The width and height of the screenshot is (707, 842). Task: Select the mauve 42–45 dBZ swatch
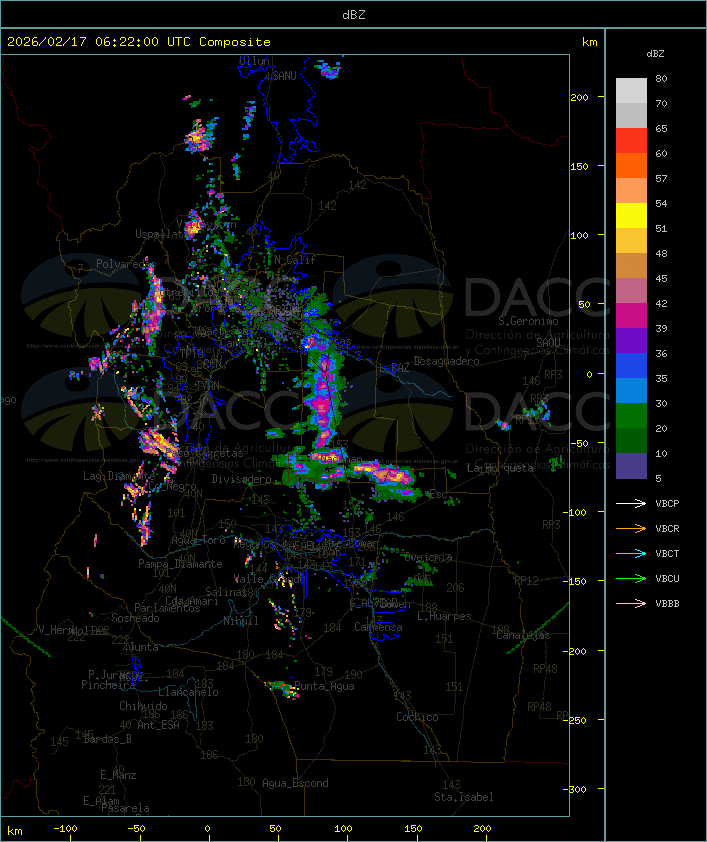[631, 291]
